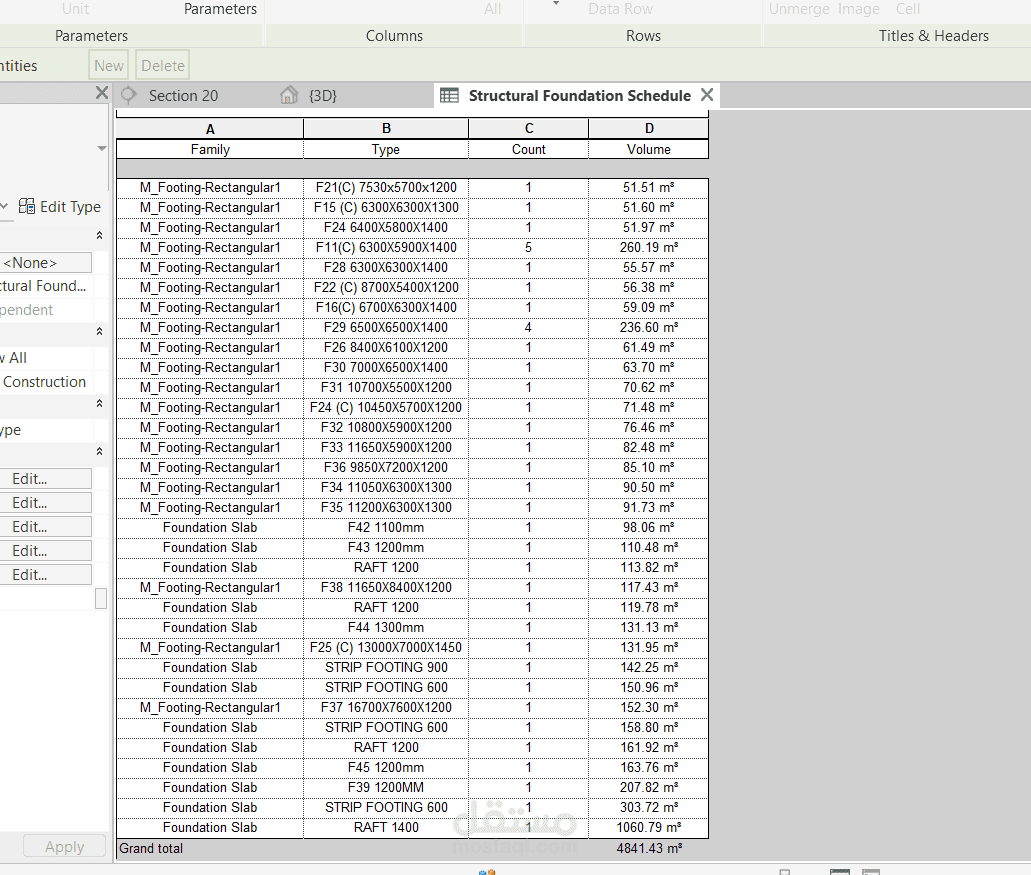This screenshot has height=875, width=1031.
Task: Click the 236.60 m³ volume cell
Action: tap(648, 327)
